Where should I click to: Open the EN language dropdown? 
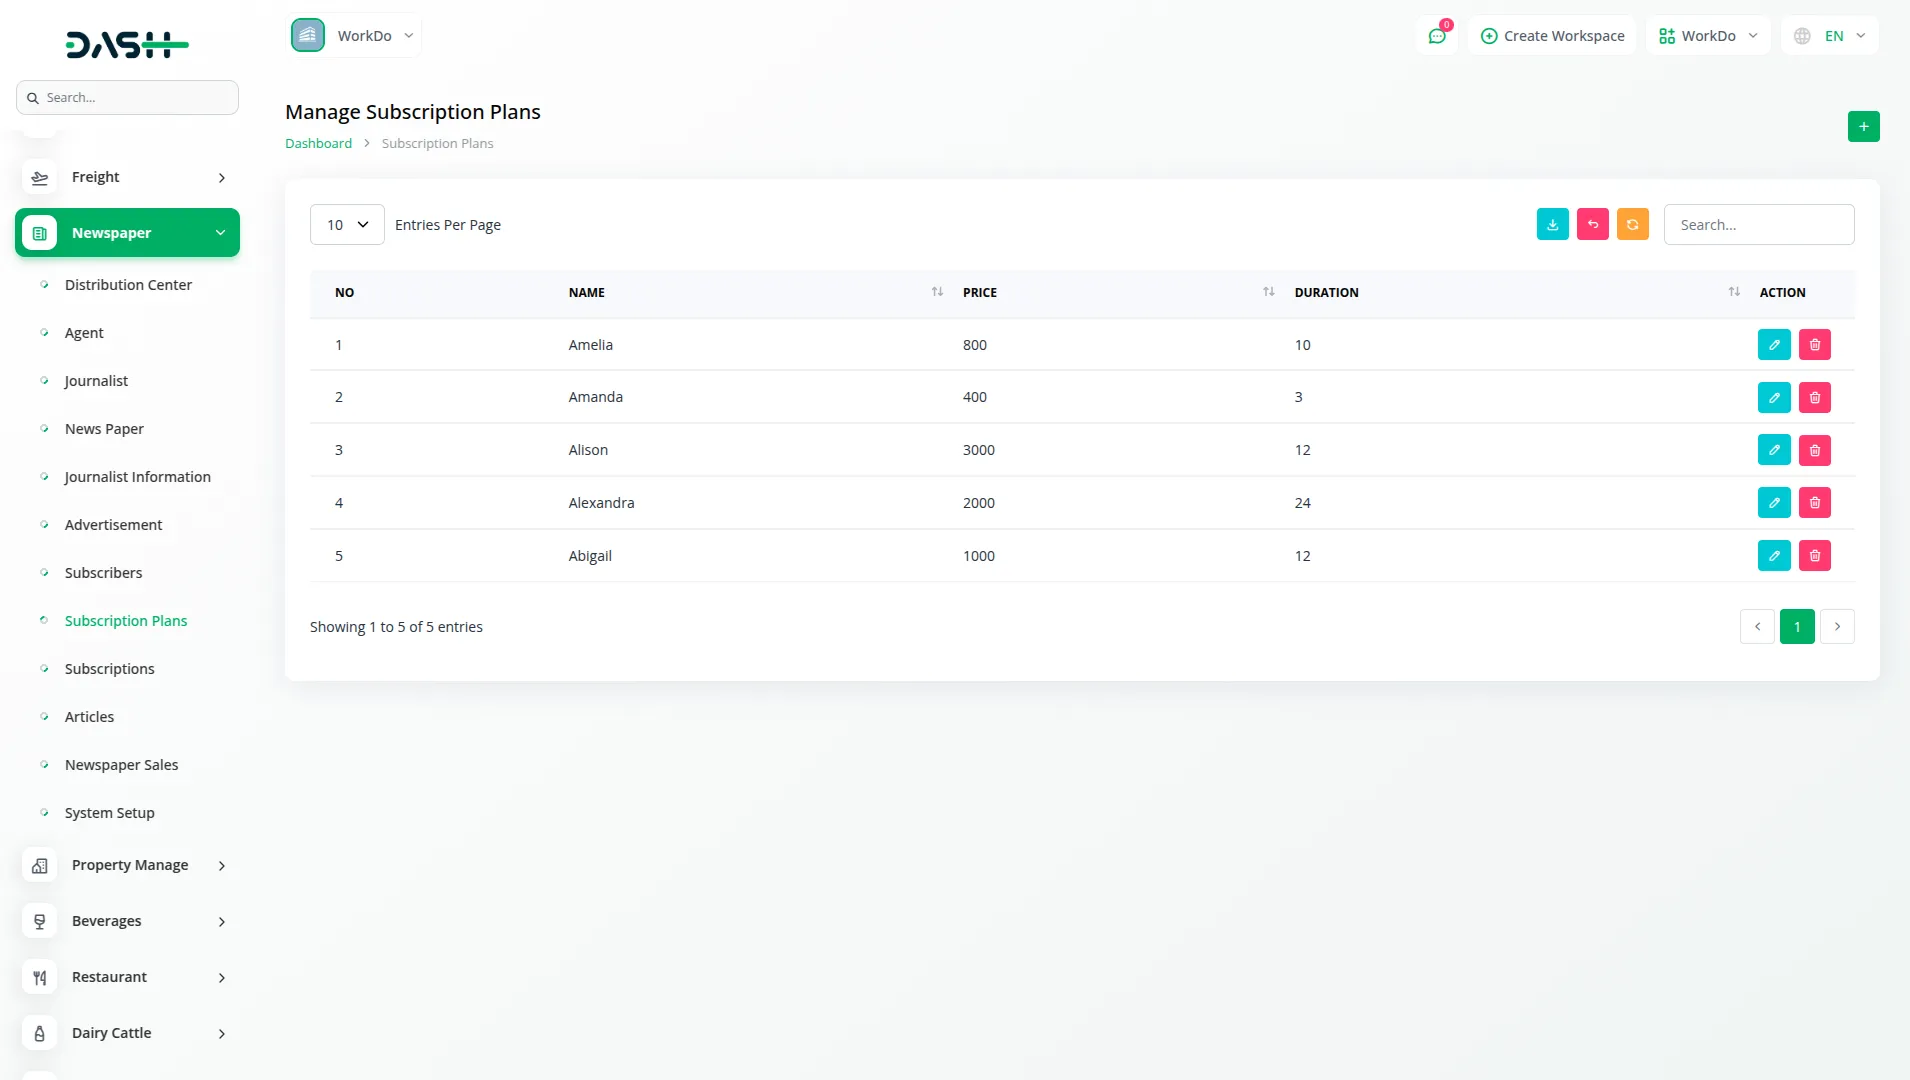click(x=1829, y=36)
